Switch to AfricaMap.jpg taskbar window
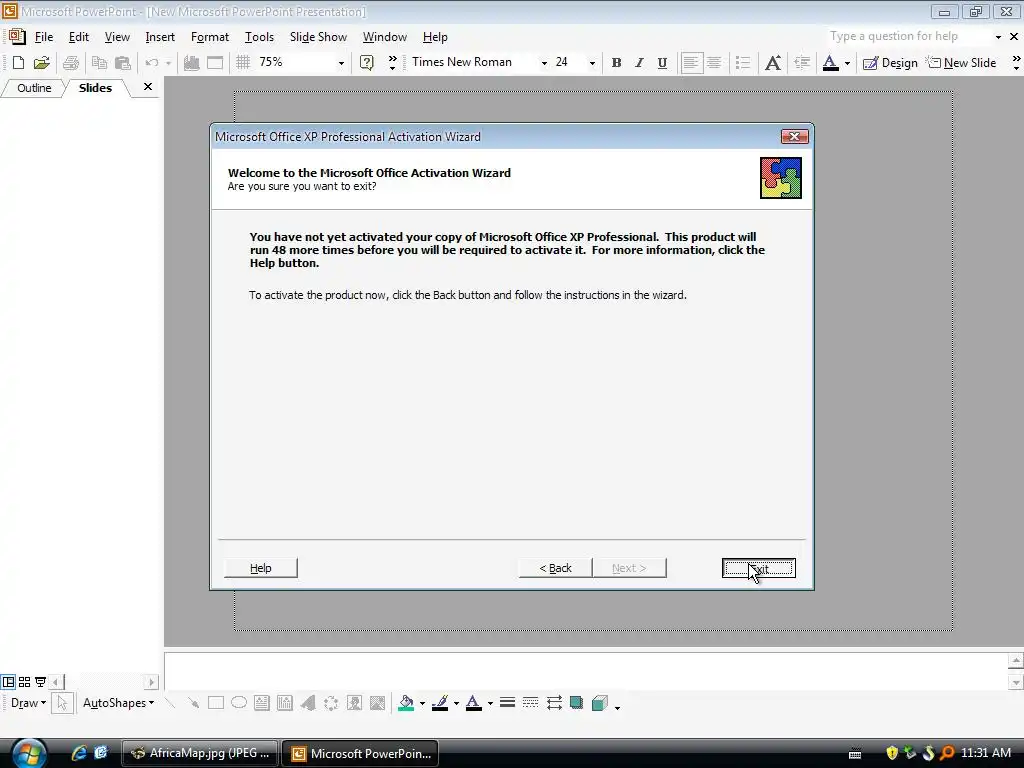The height and width of the screenshot is (768, 1024). [x=200, y=754]
